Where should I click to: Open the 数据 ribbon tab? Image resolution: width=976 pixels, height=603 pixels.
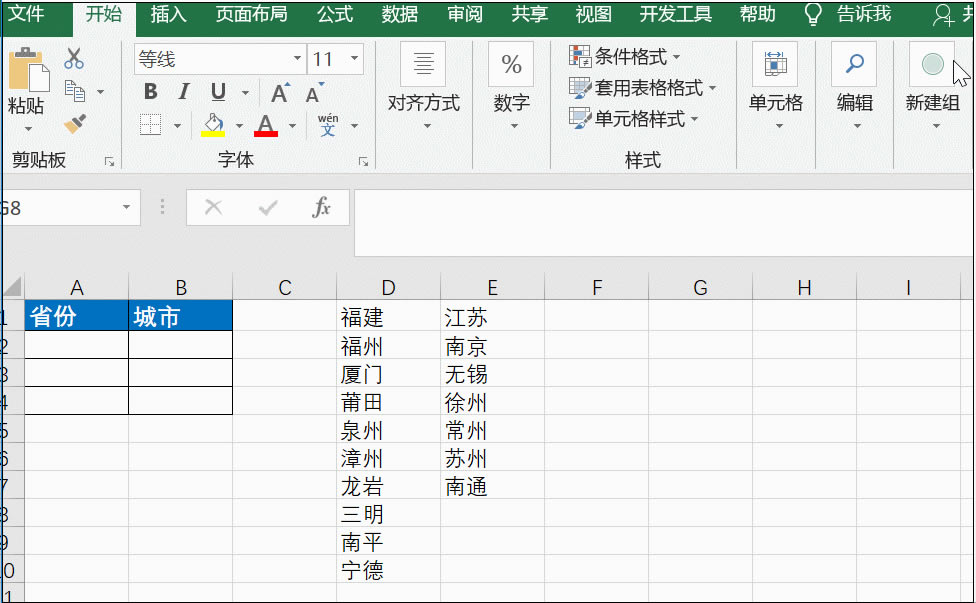click(x=398, y=14)
